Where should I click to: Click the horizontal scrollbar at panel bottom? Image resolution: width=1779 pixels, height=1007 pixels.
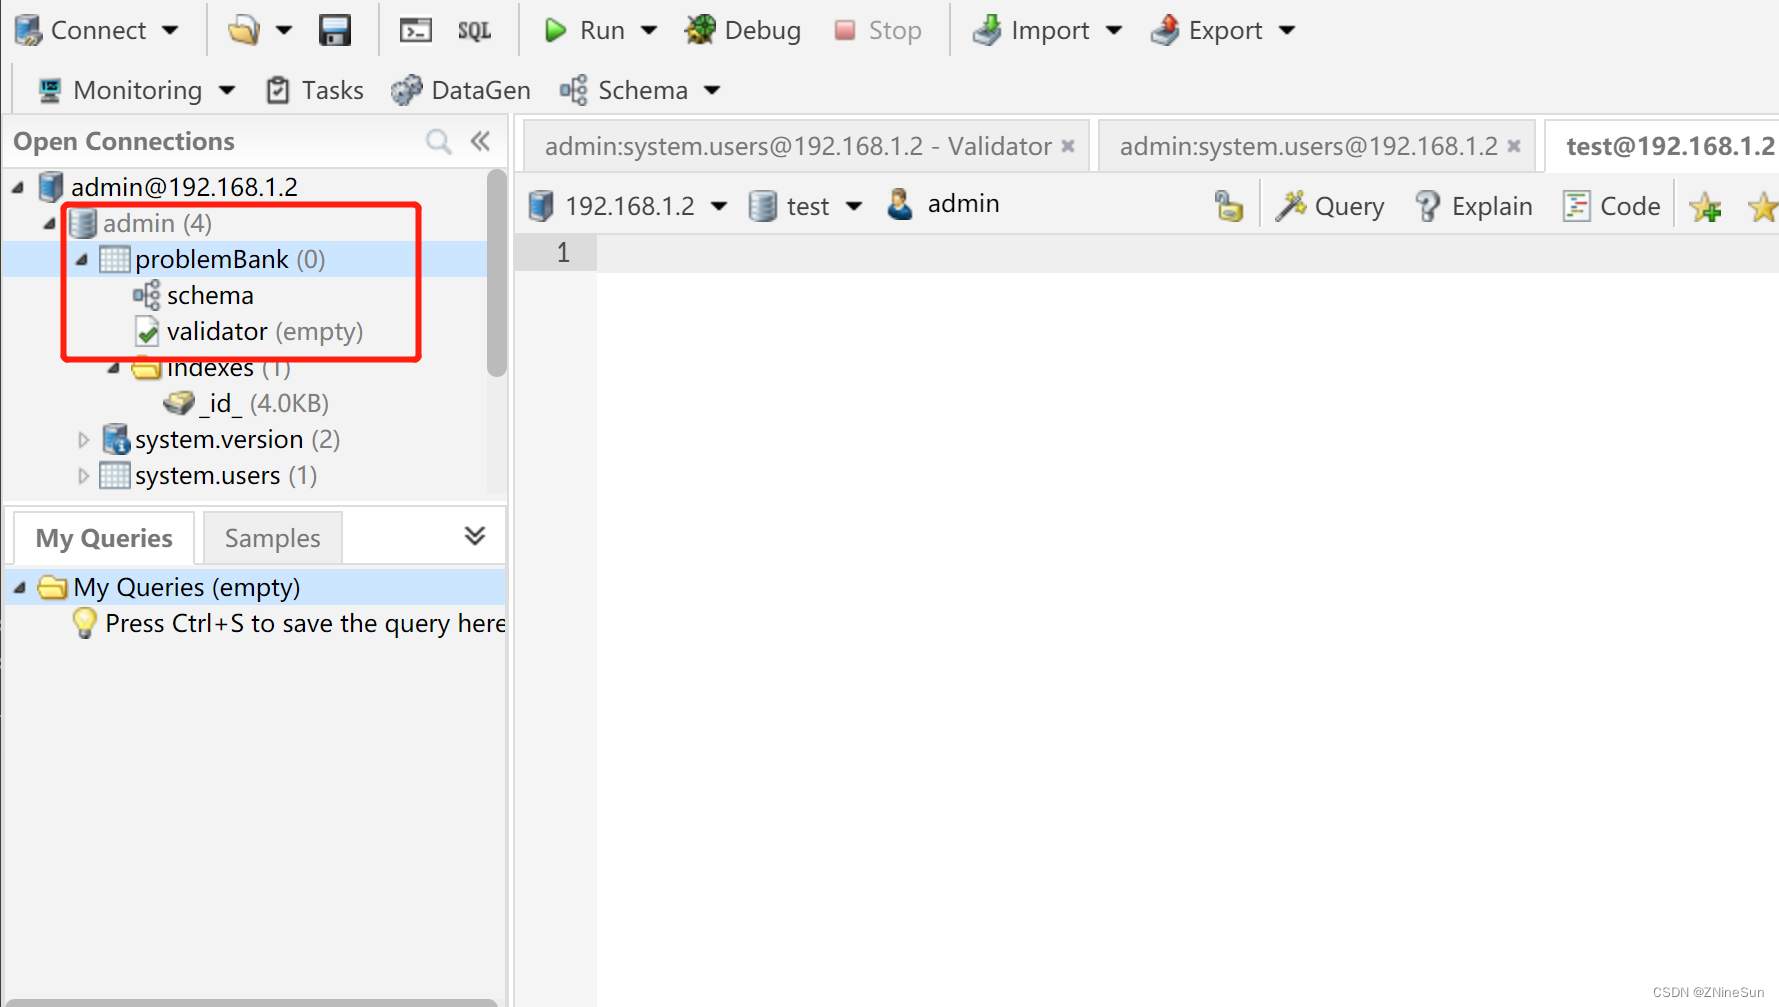(250, 1002)
